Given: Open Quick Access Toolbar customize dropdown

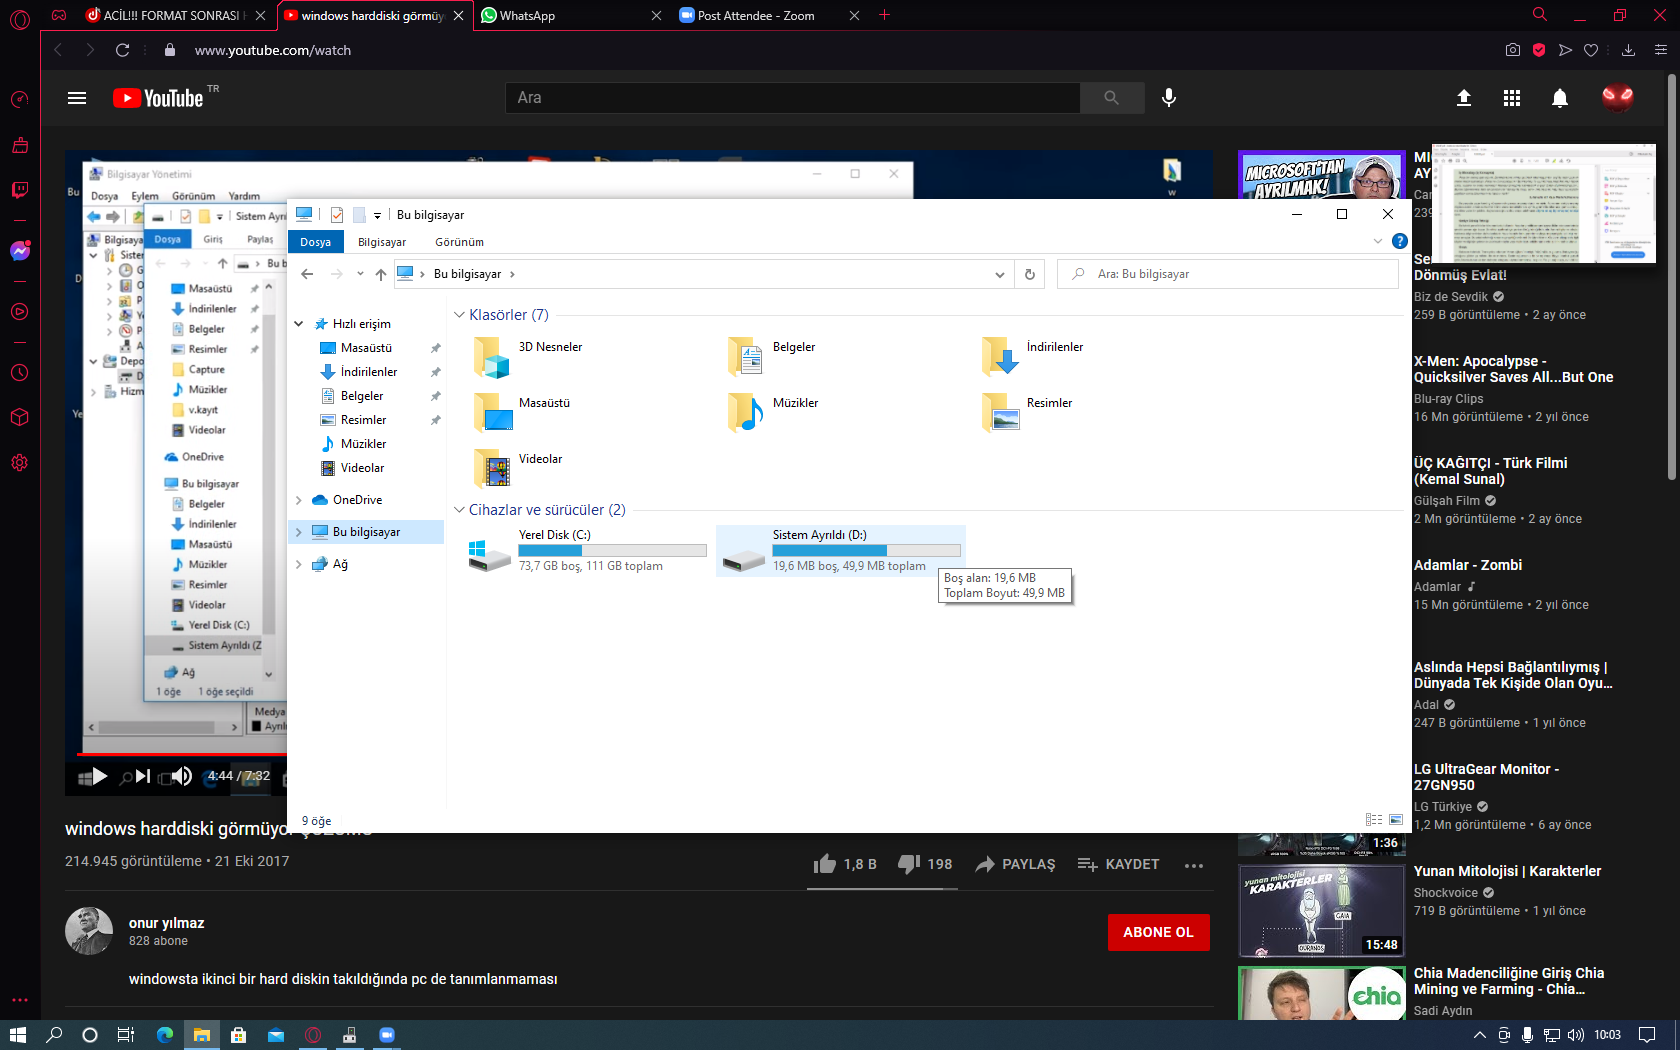Looking at the screenshot, I should click(x=377, y=215).
